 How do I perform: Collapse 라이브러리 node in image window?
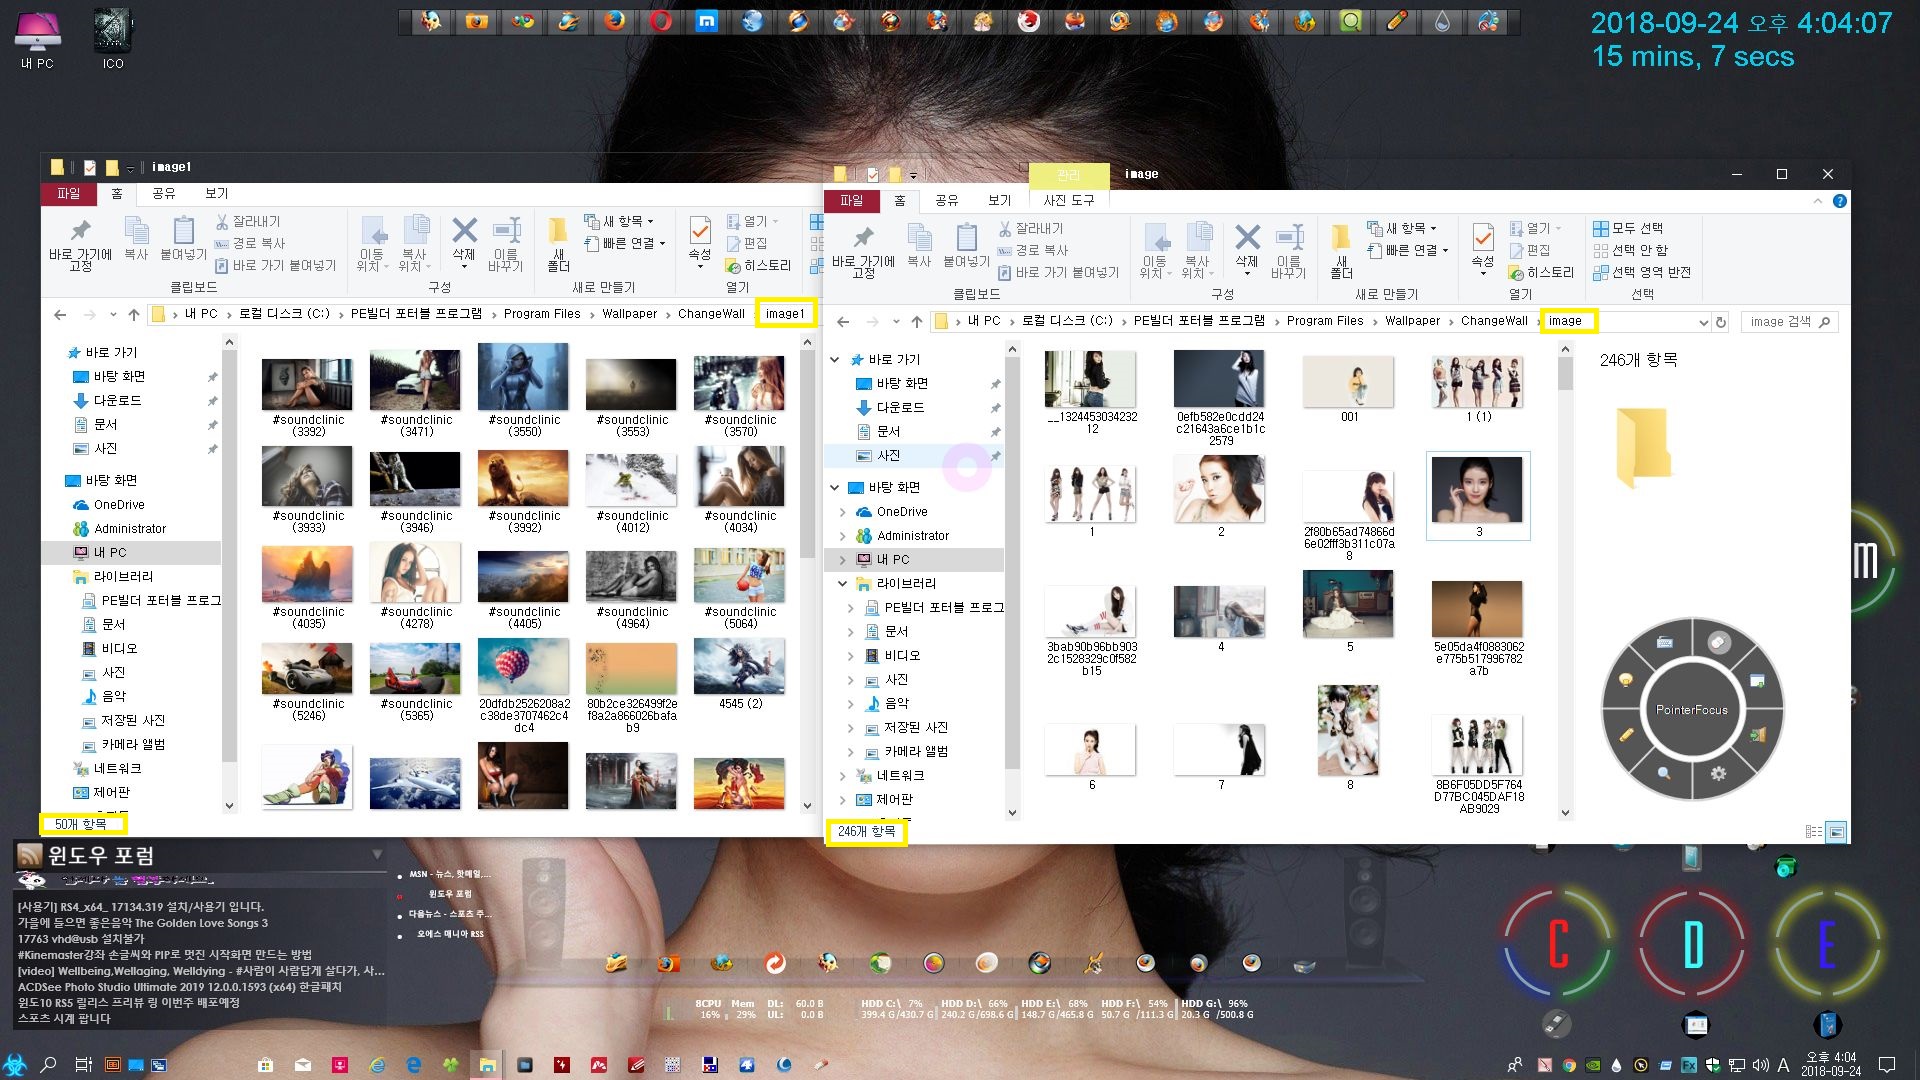[843, 584]
